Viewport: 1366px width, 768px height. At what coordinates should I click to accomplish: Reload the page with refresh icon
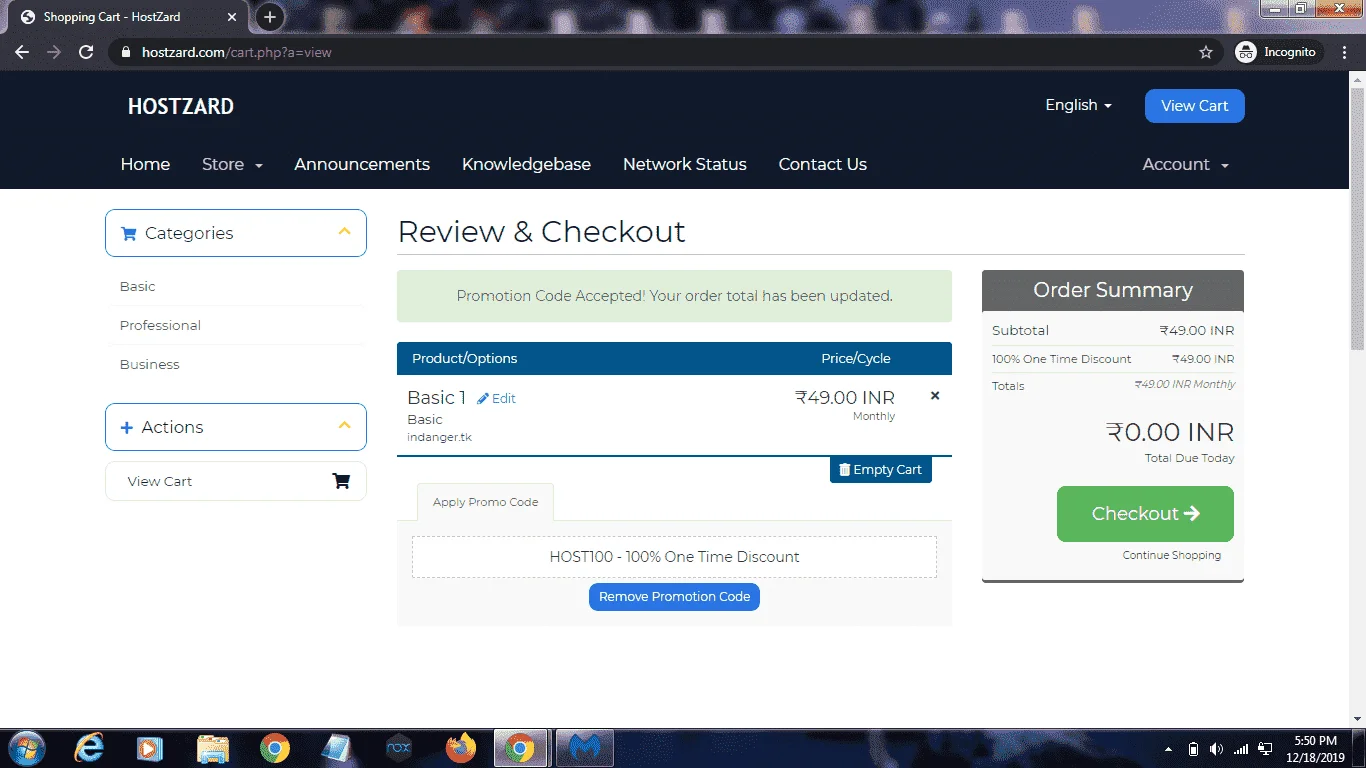pos(86,52)
